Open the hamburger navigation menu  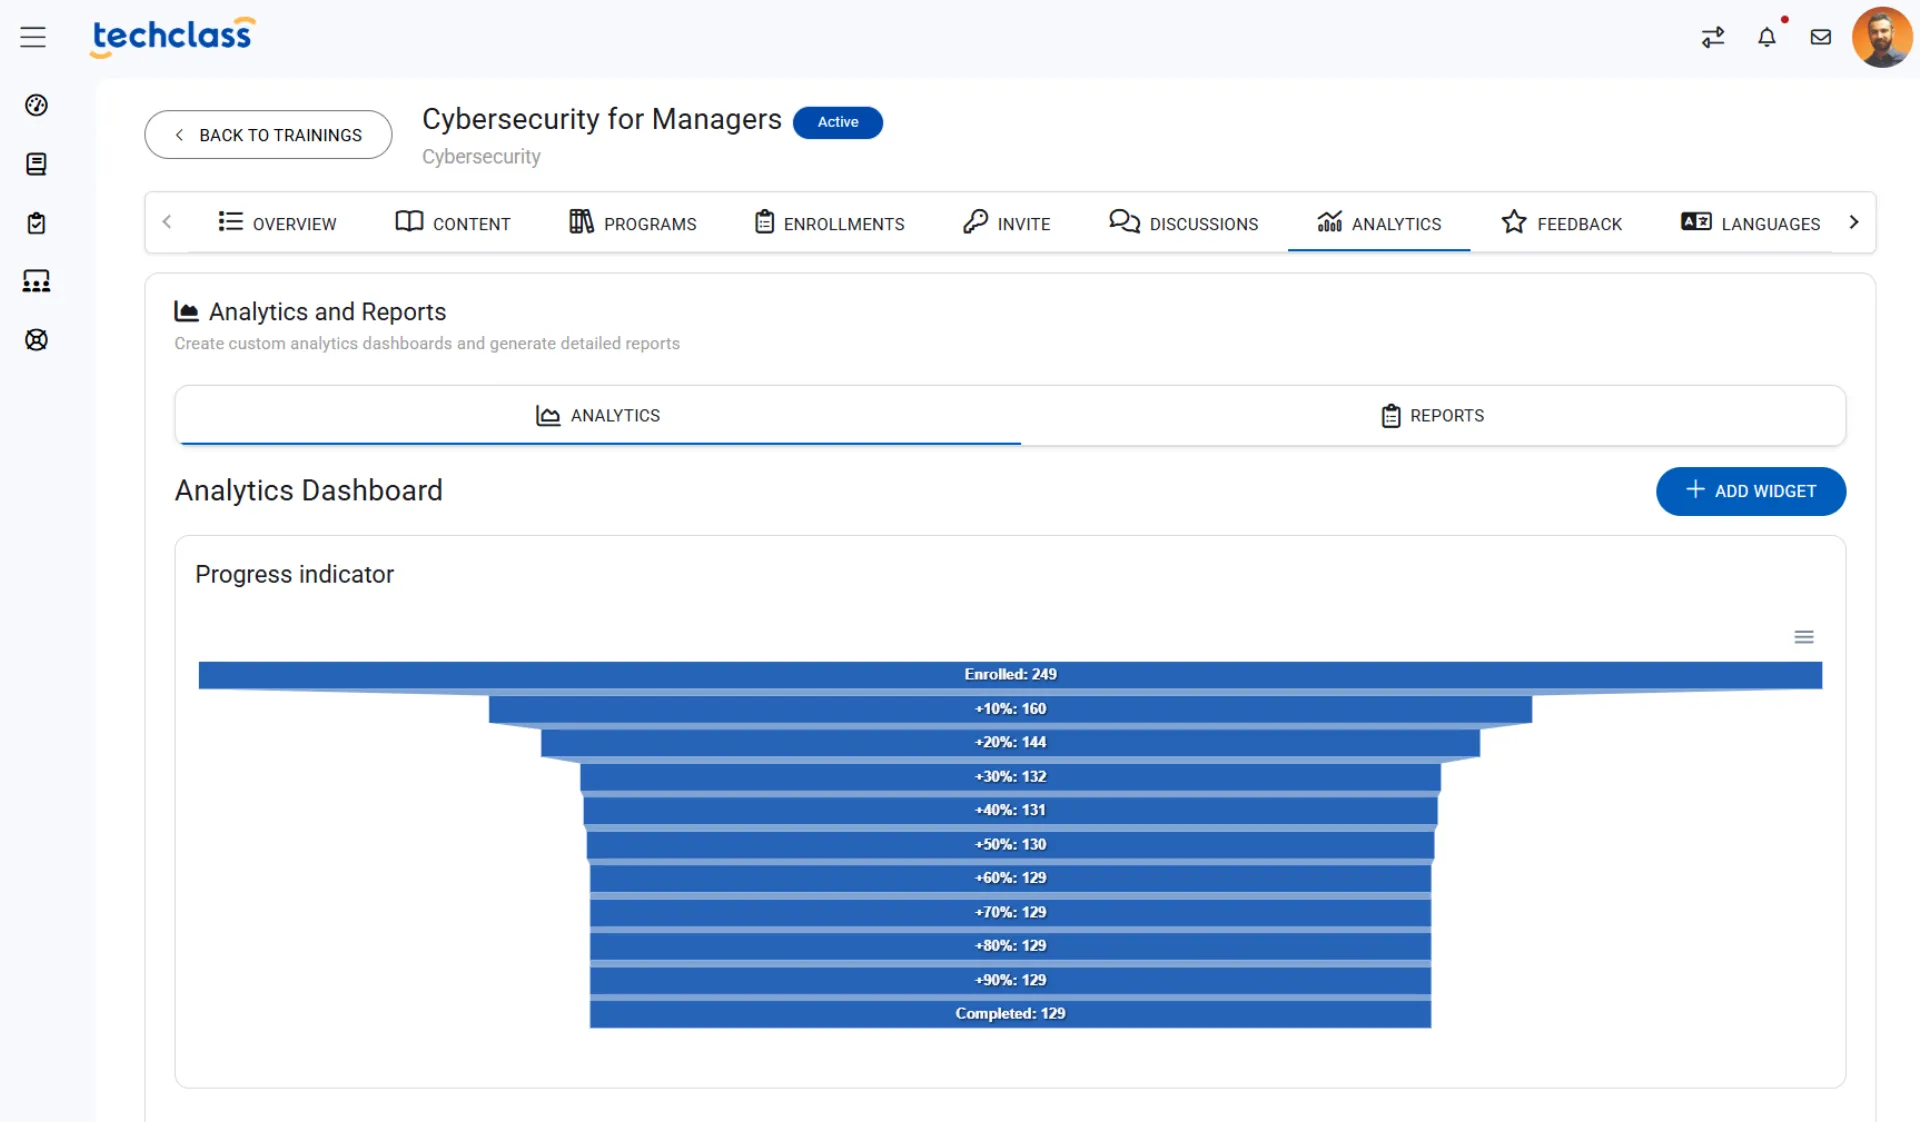click(33, 37)
